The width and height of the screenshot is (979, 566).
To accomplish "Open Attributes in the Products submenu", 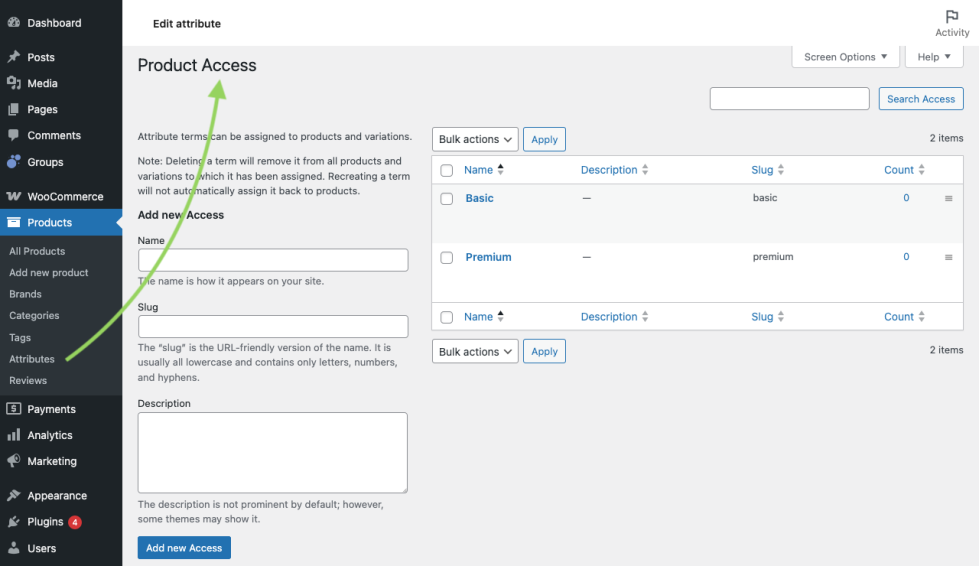I will (x=32, y=359).
